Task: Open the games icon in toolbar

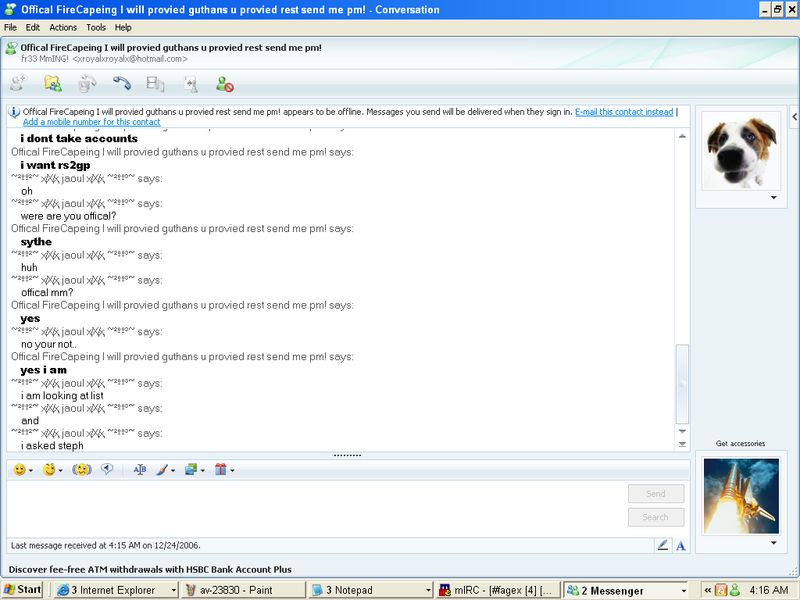Action: pos(190,84)
